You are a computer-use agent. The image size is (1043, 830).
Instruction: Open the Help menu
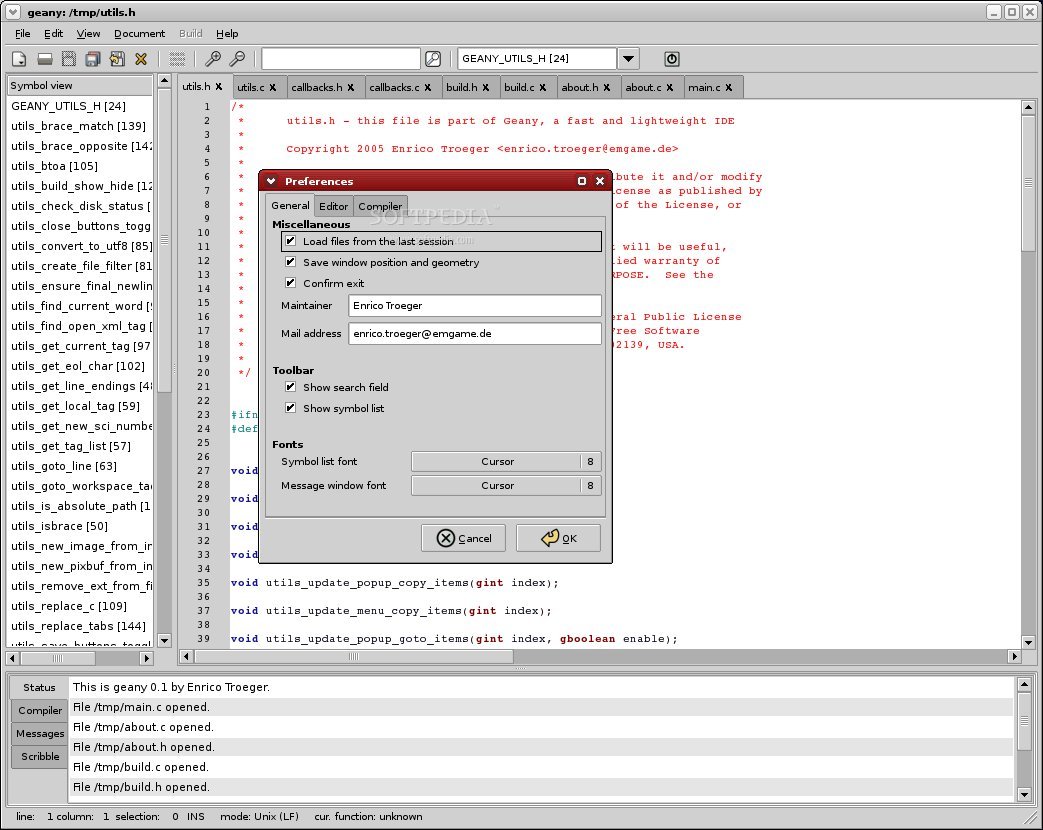tap(227, 33)
